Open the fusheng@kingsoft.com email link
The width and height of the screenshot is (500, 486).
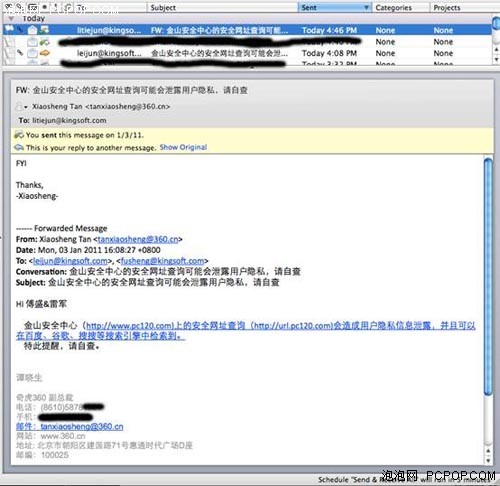(162, 261)
